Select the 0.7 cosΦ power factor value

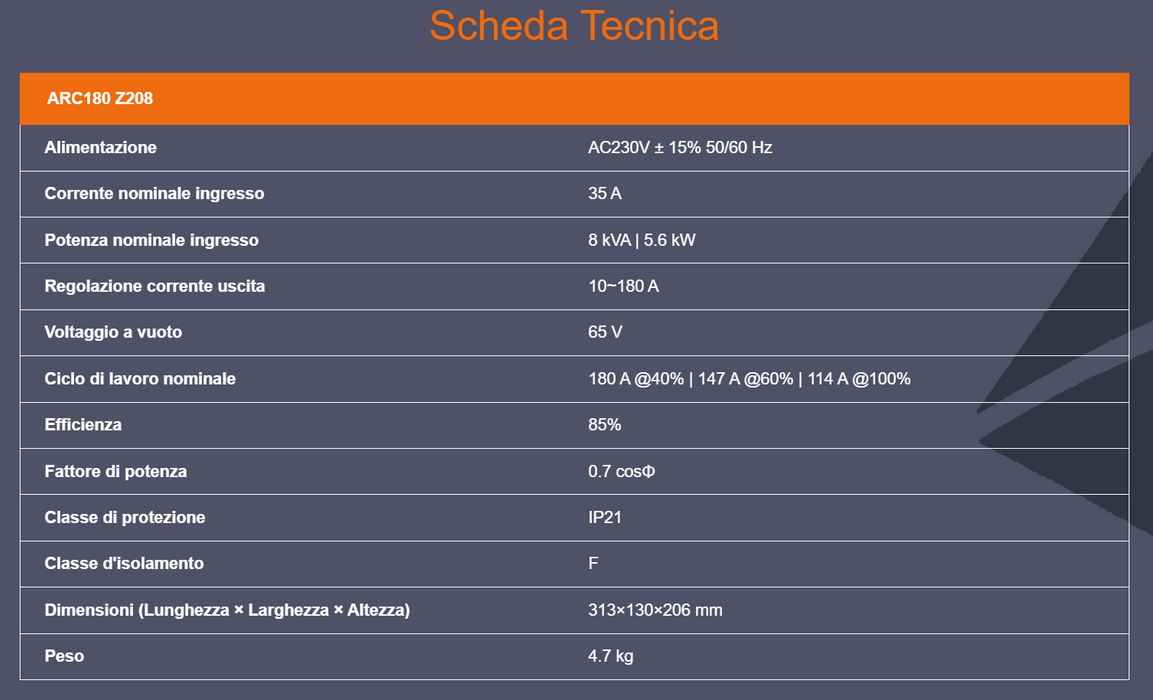[x=621, y=471]
